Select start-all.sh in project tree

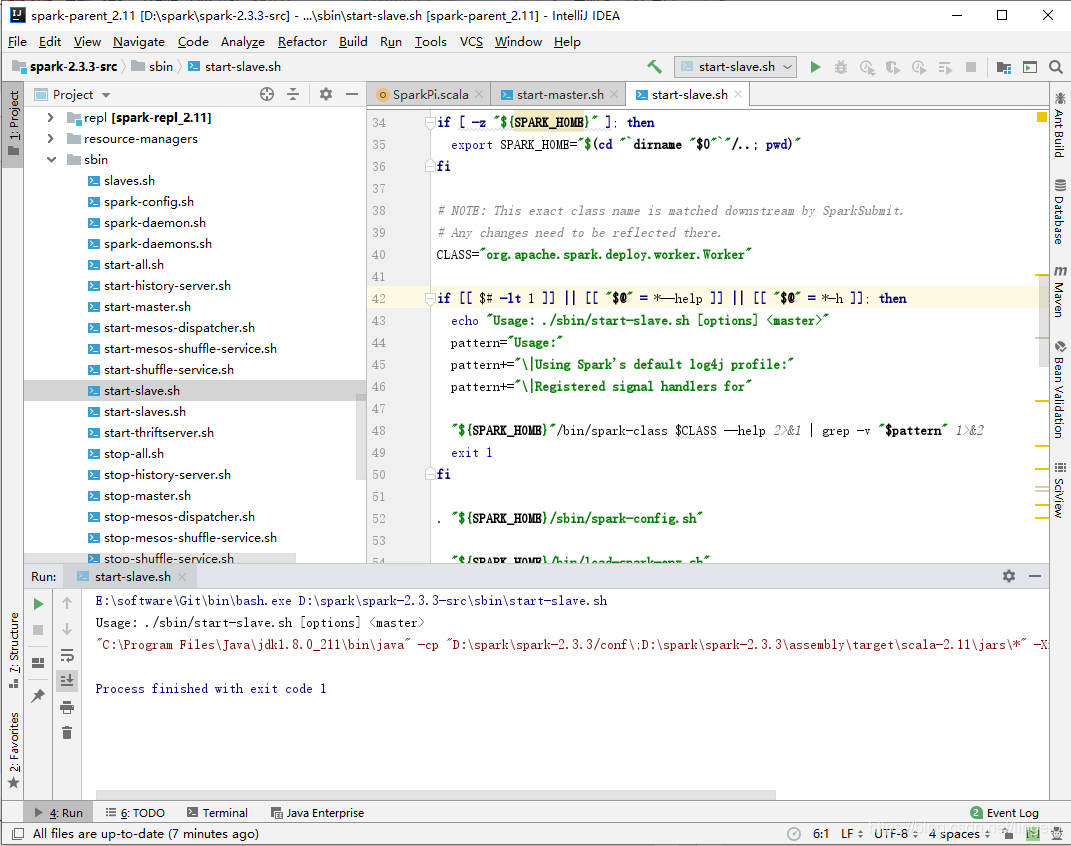(x=134, y=265)
